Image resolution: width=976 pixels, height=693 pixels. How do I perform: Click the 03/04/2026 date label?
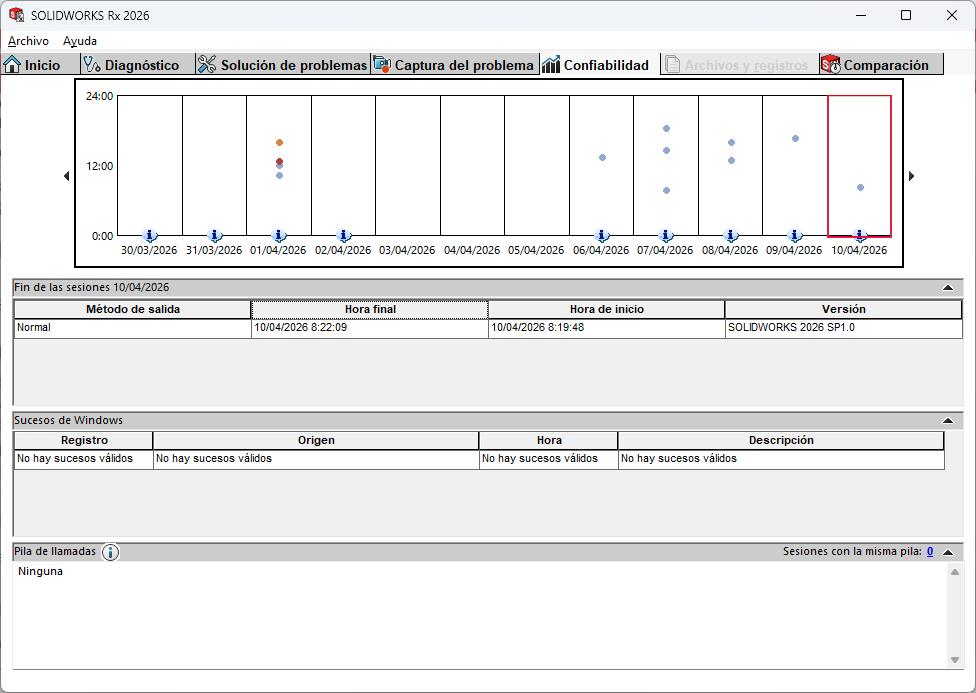click(x=407, y=250)
